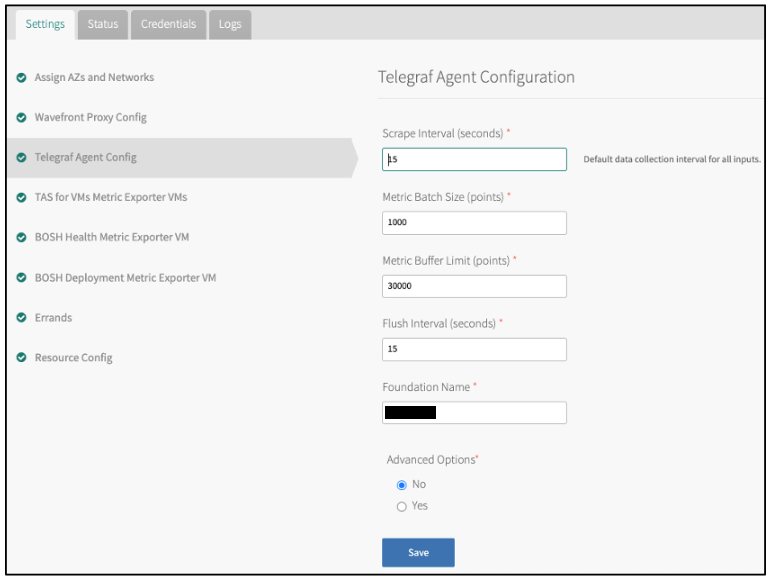Viewport: 768px width, 578px height.
Task: Select the Settings tab
Action: point(46,25)
